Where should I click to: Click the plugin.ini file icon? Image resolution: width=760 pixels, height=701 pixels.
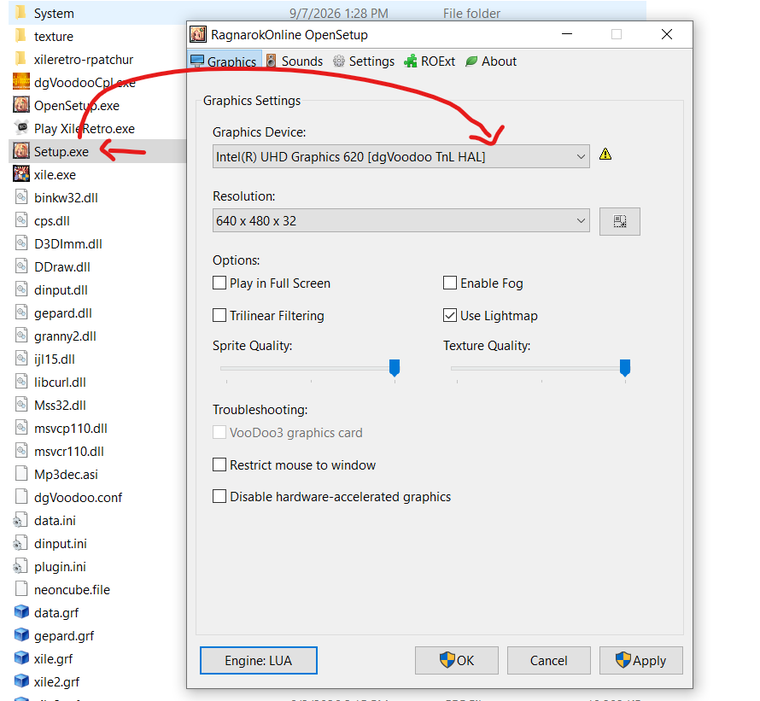[20, 566]
